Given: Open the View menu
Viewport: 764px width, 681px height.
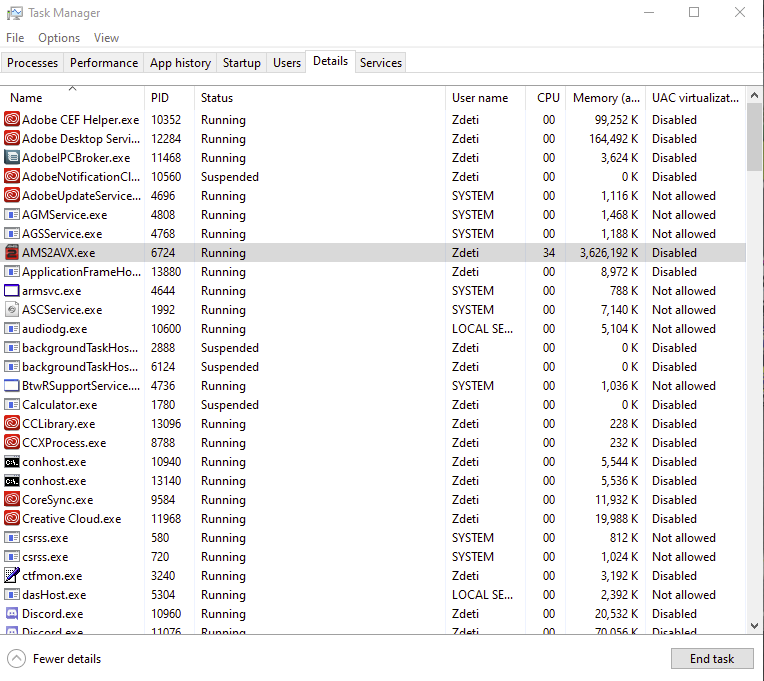Looking at the screenshot, I should pyautogui.click(x=106, y=38).
